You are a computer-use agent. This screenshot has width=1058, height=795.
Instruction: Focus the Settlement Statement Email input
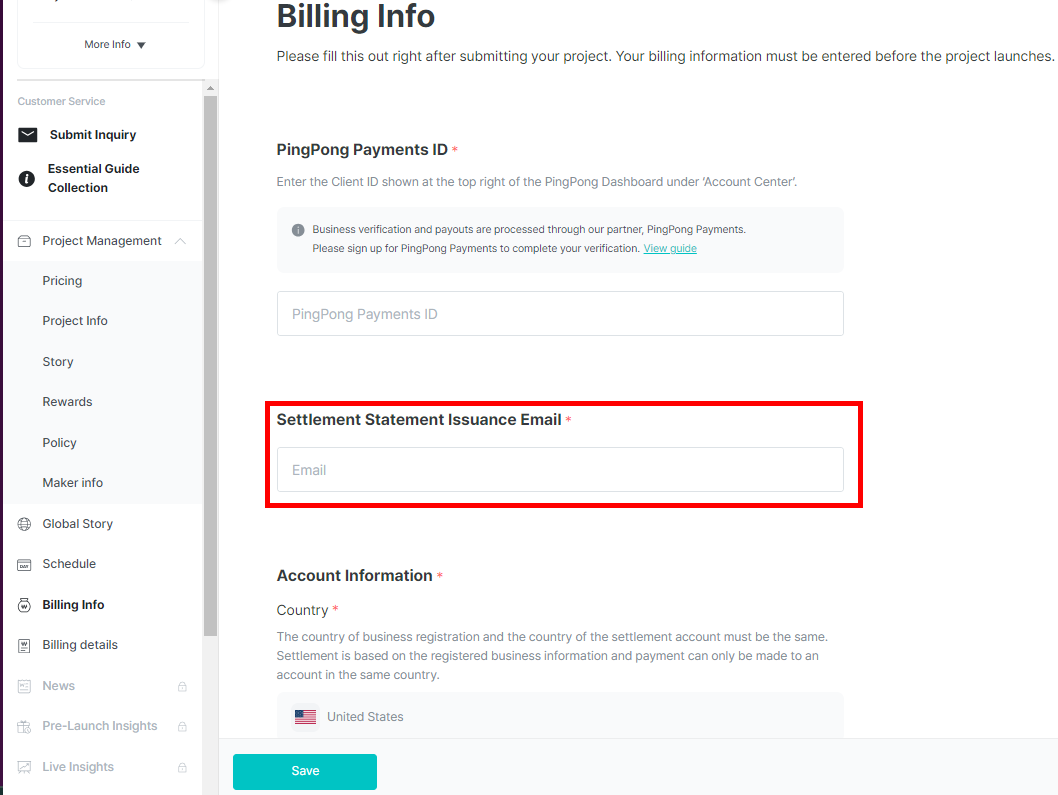[560, 470]
